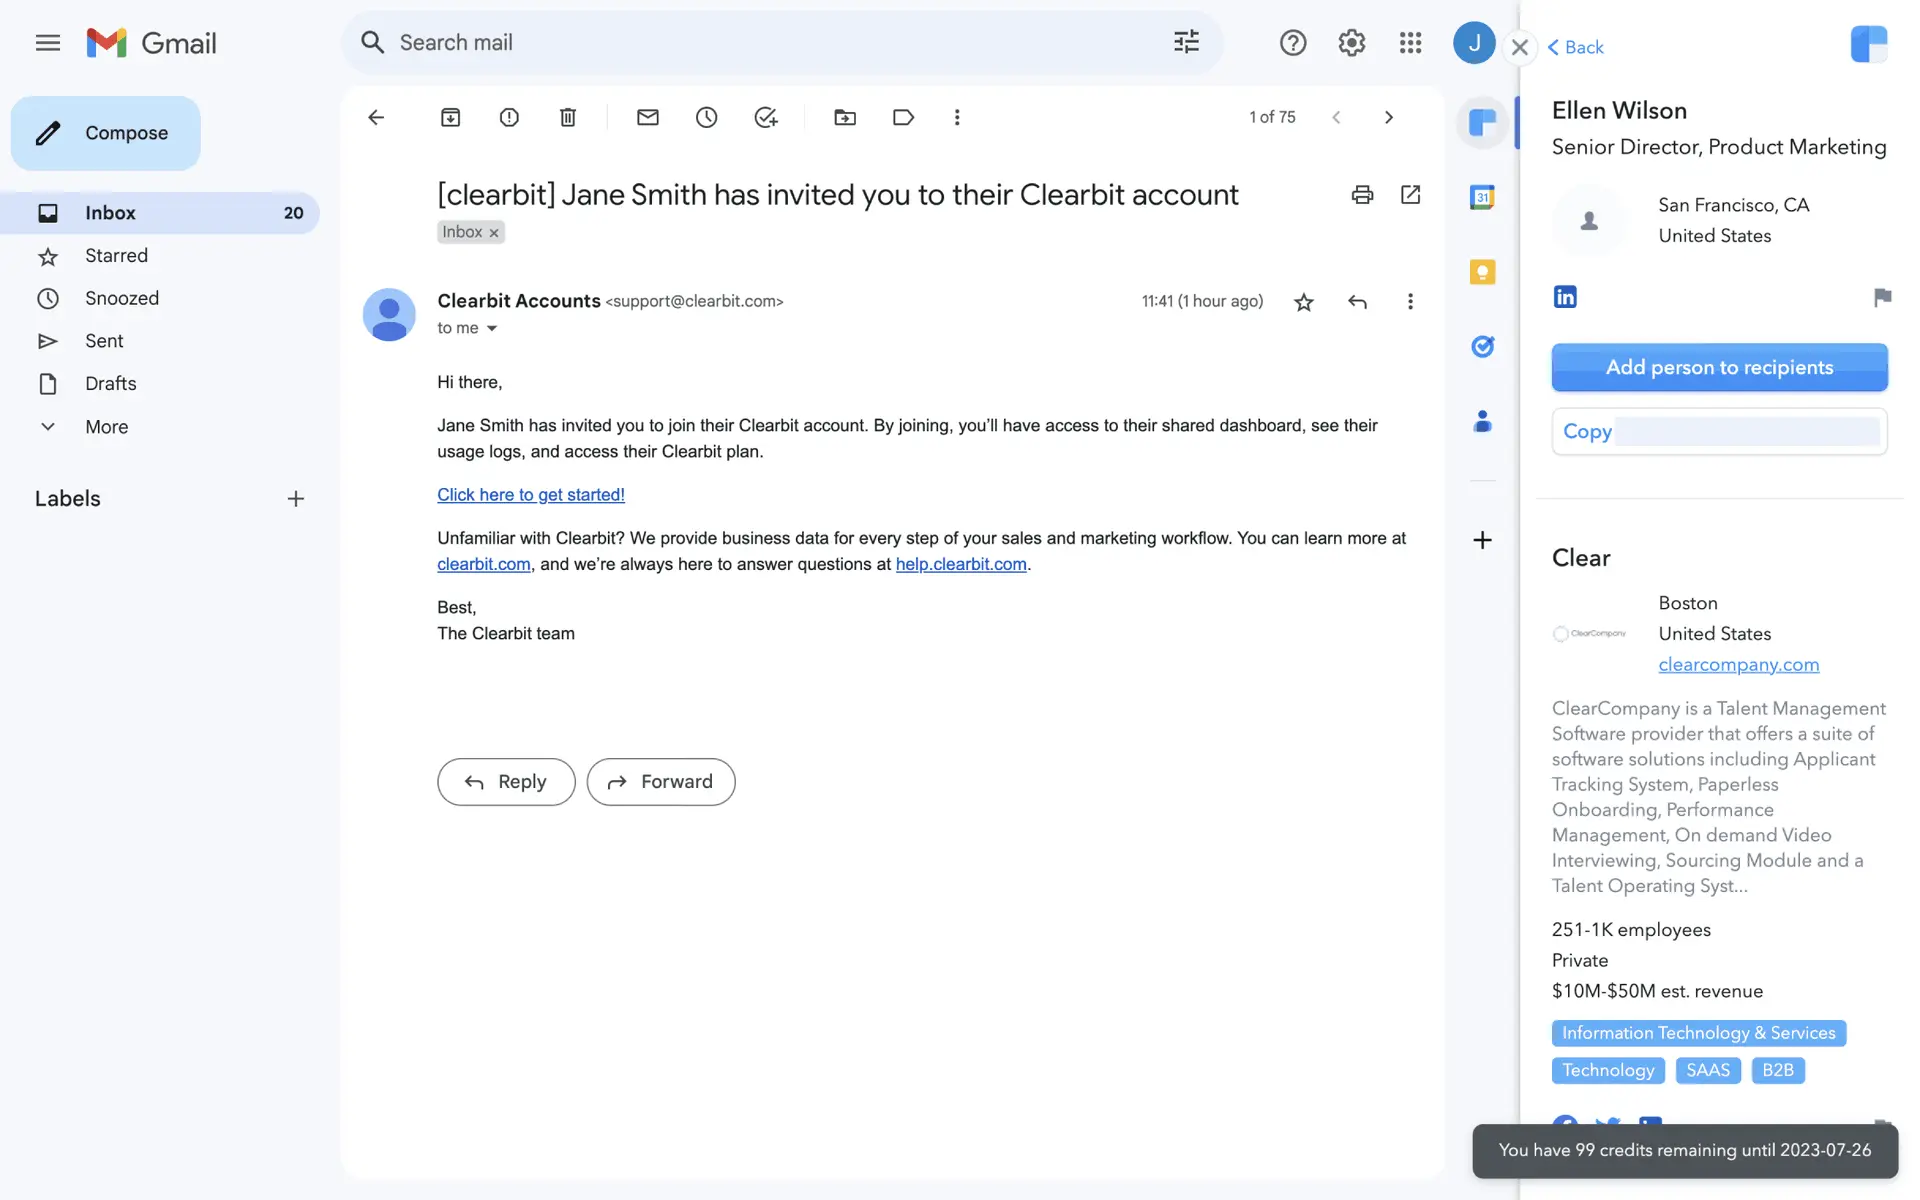Go to the Starred folder
Image resolution: width=1920 pixels, height=1200 pixels.
coord(116,256)
